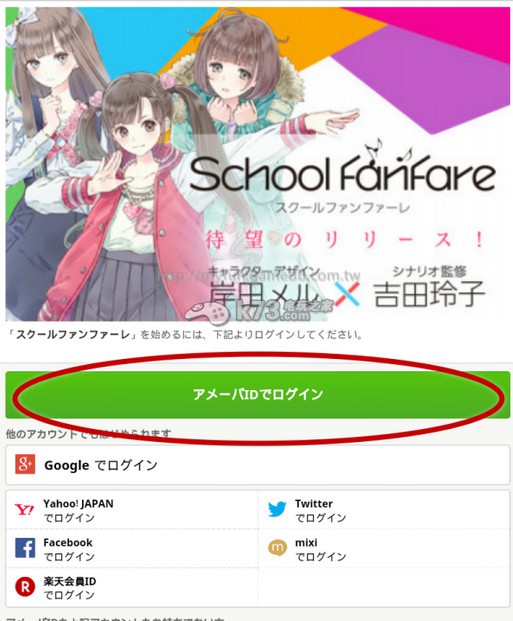The image size is (513, 621).
Task: Click the 待望のリリース pink text
Action: pyautogui.click(x=345, y=240)
